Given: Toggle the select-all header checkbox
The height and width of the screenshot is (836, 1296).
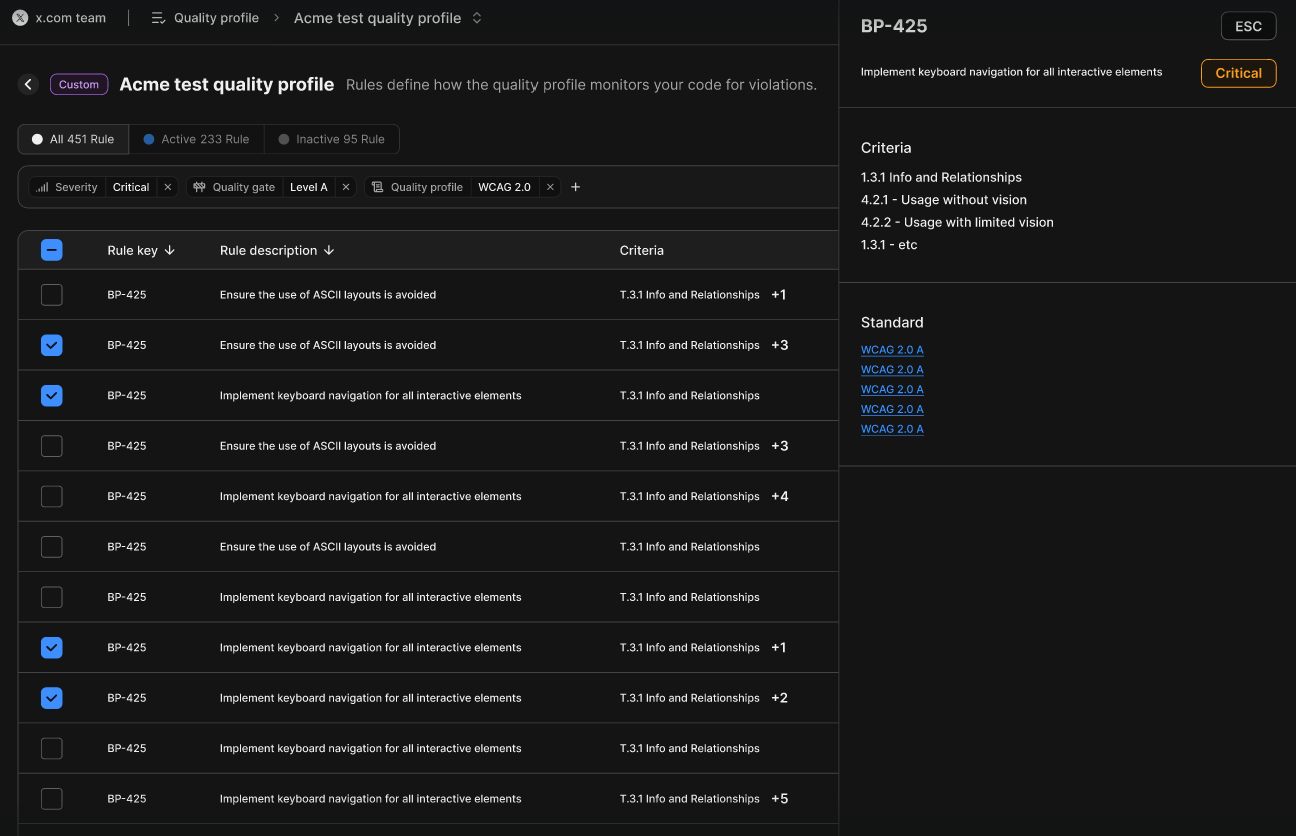Looking at the screenshot, I should [x=52, y=251].
